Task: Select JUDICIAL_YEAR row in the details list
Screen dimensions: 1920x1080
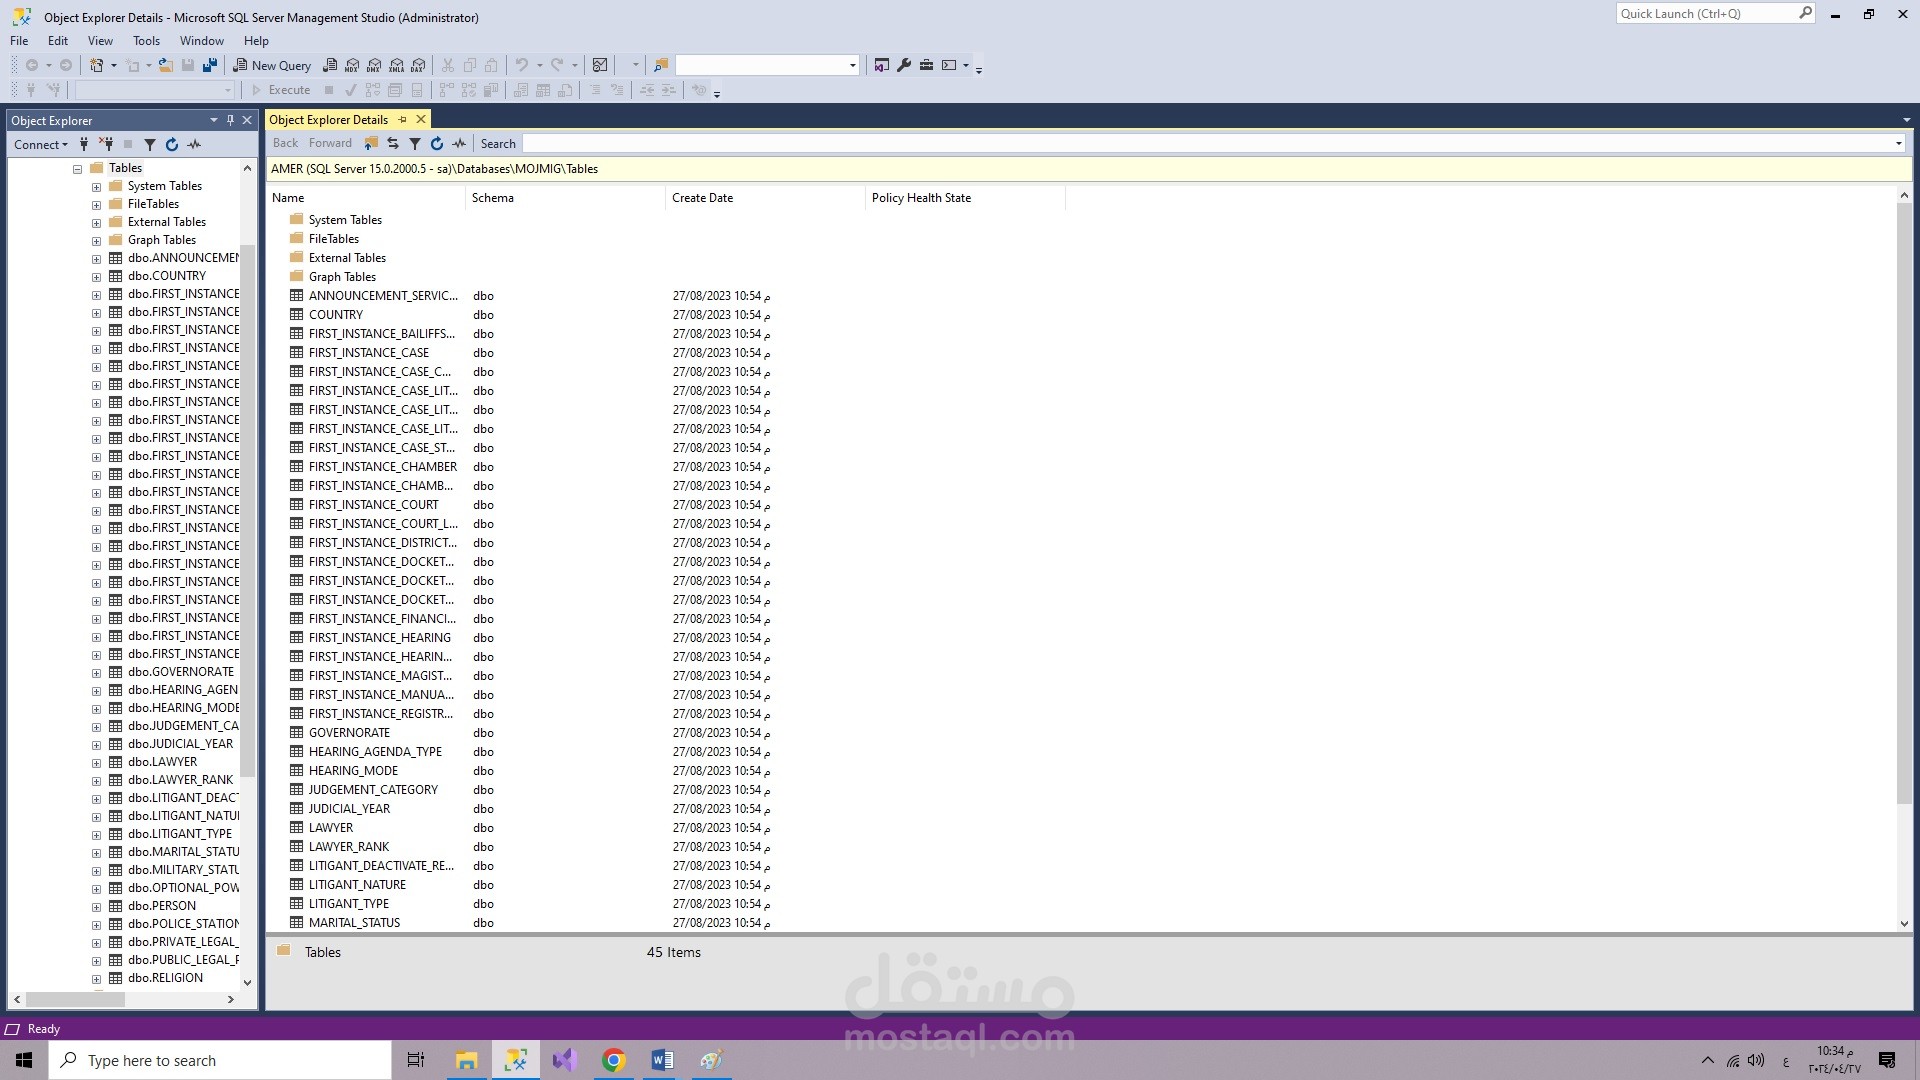Action: click(349, 809)
